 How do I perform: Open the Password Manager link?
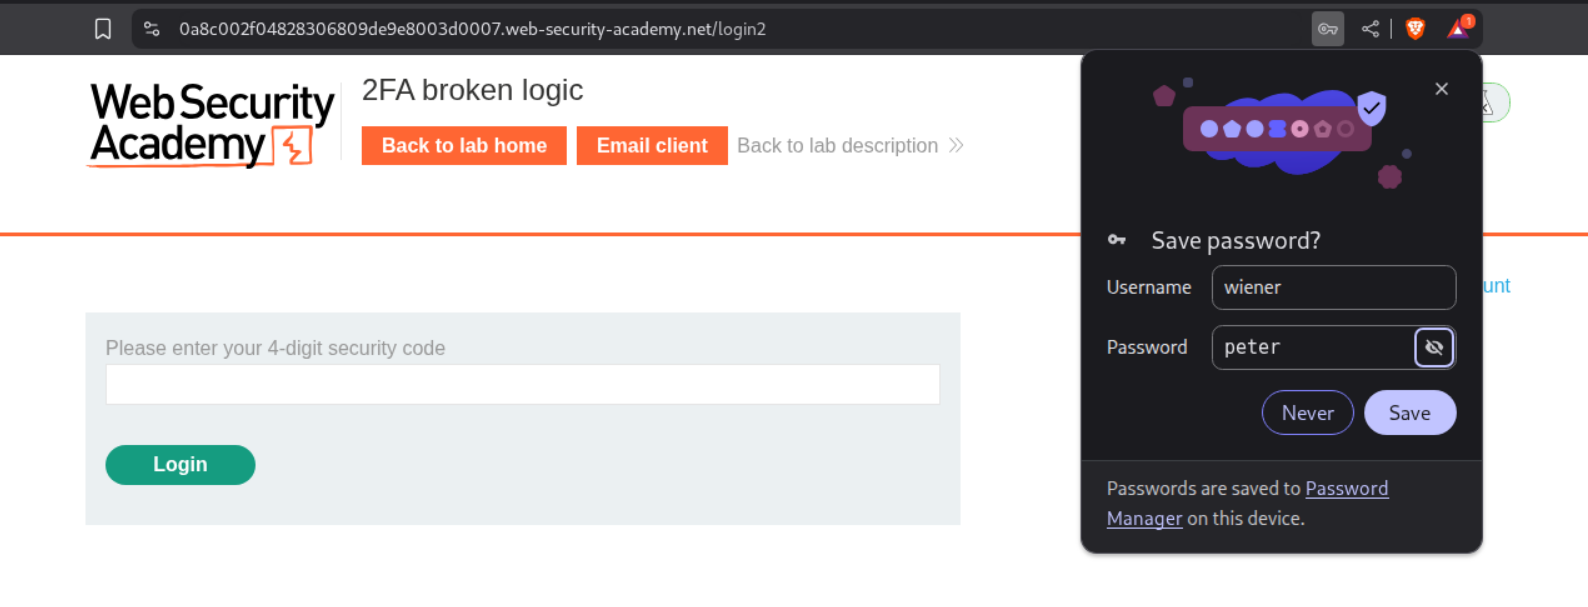tap(1346, 489)
